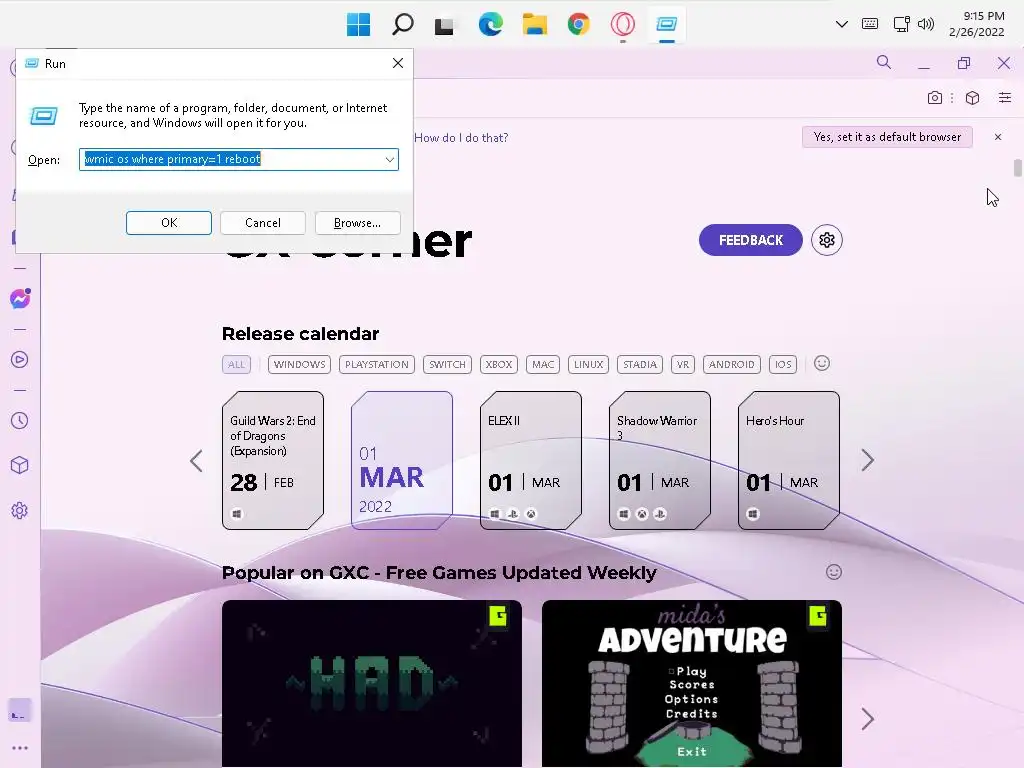Open GX Corner settings gear
Viewport: 1024px width, 768px height.
[x=827, y=240]
